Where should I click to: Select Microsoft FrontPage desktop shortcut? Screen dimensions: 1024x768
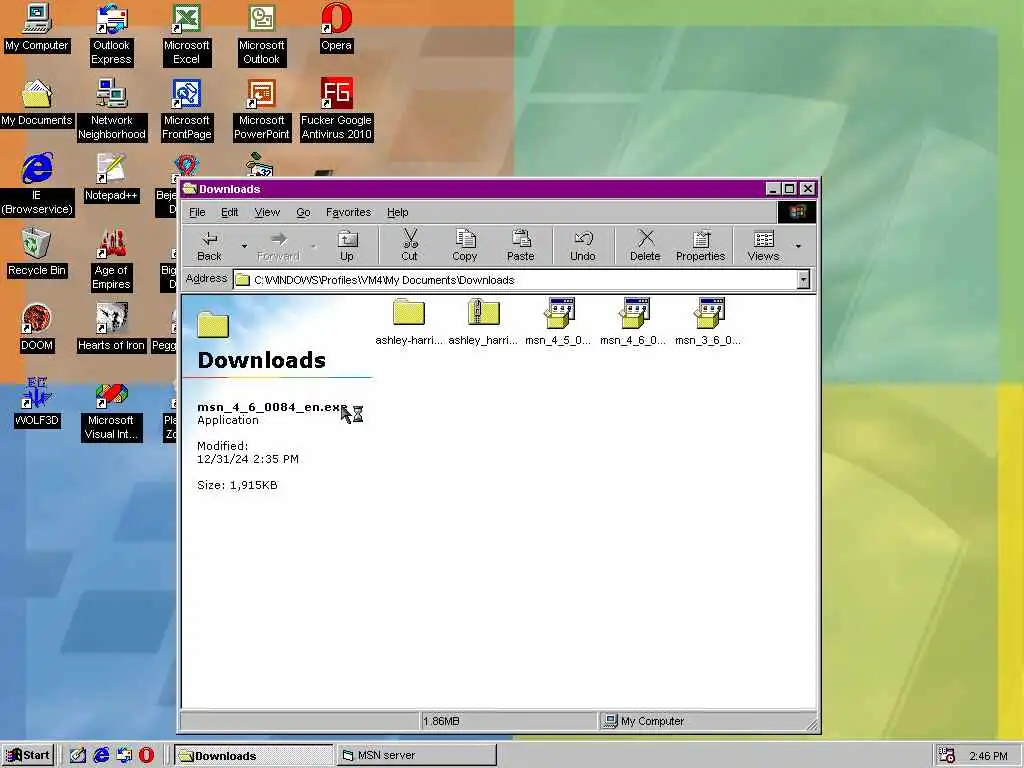point(186,110)
